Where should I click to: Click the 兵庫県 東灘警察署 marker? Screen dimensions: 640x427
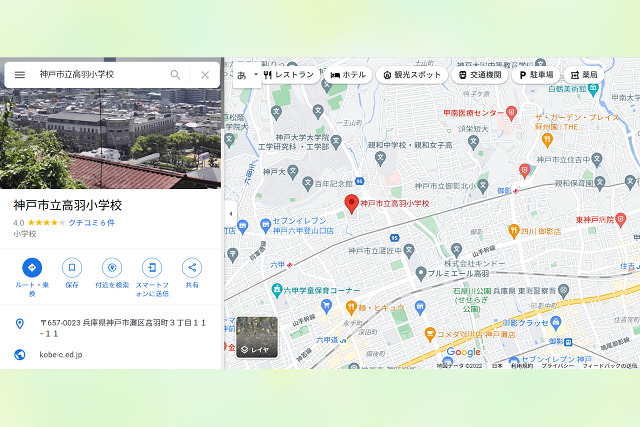[564, 291]
